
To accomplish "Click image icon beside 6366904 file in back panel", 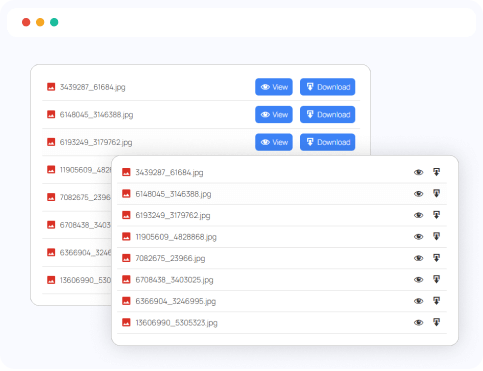I will (x=51, y=252).
